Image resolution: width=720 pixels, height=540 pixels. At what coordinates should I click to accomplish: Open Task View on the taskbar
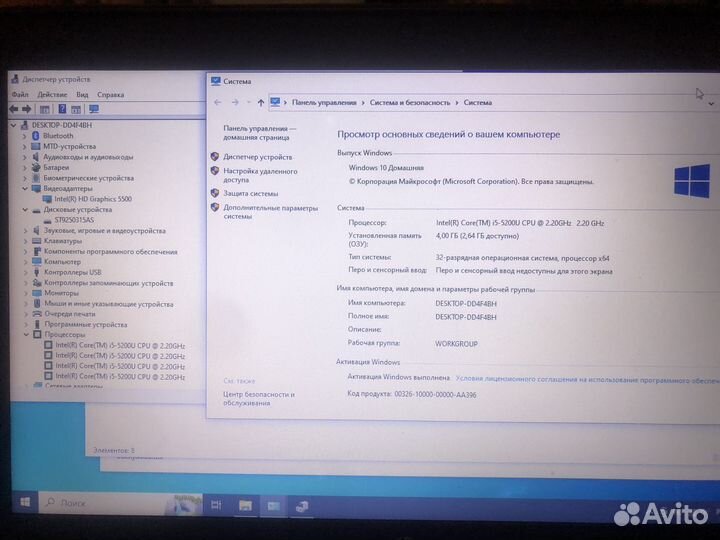pos(216,505)
